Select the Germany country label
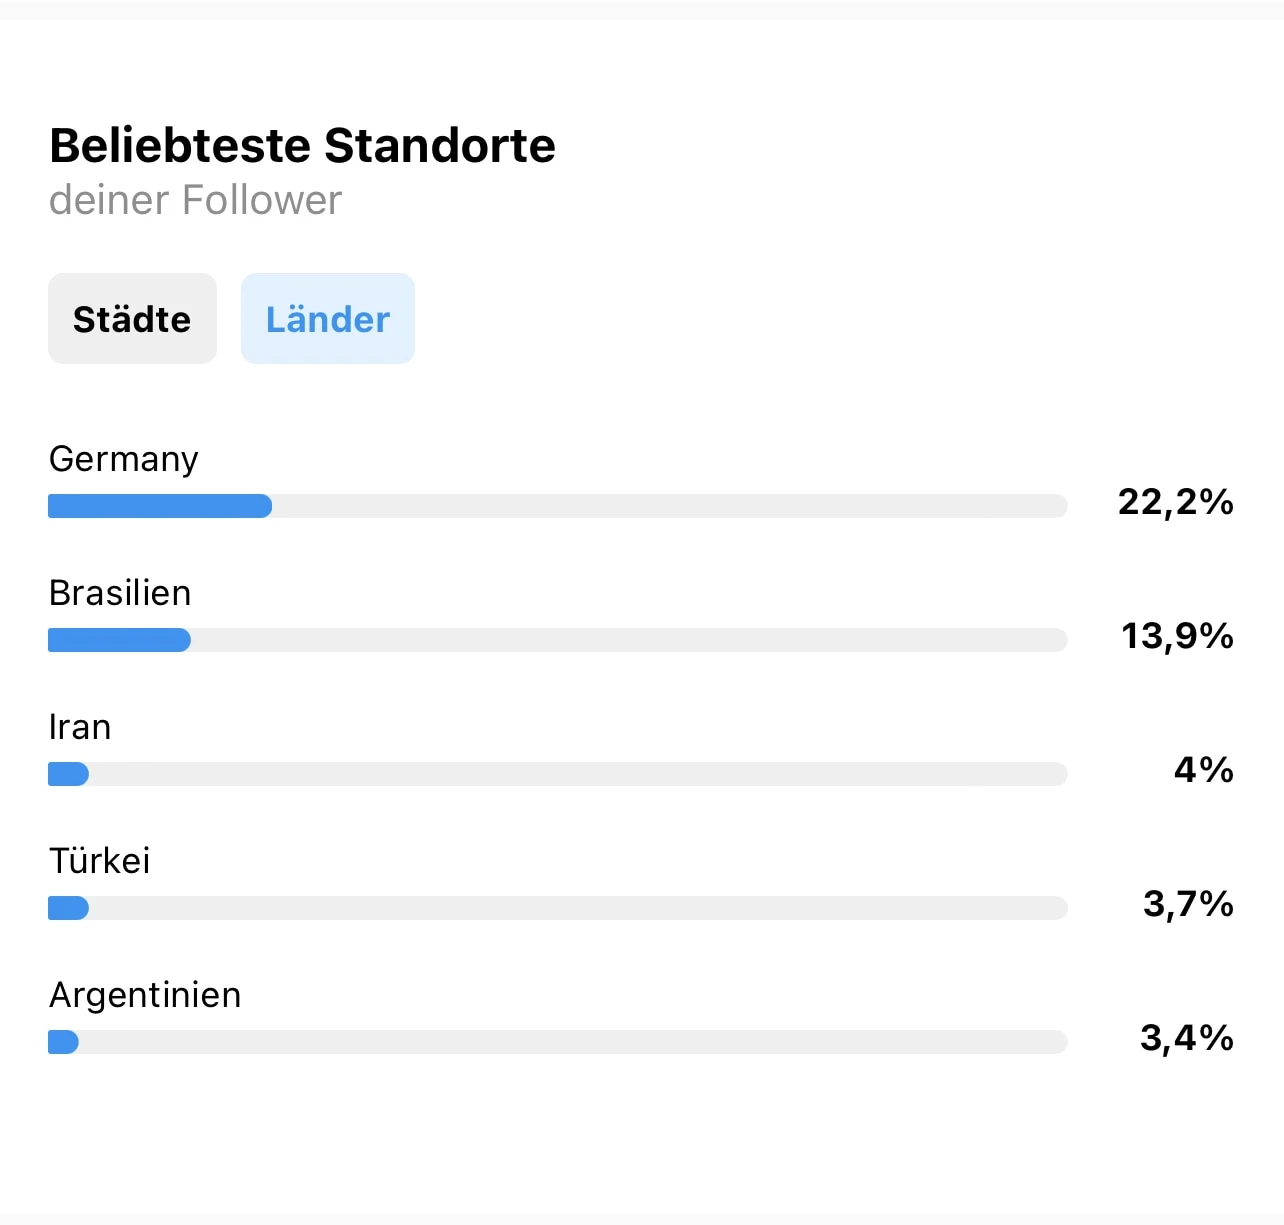The height and width of the screenshot is (1225, 1284). [123, 459]
